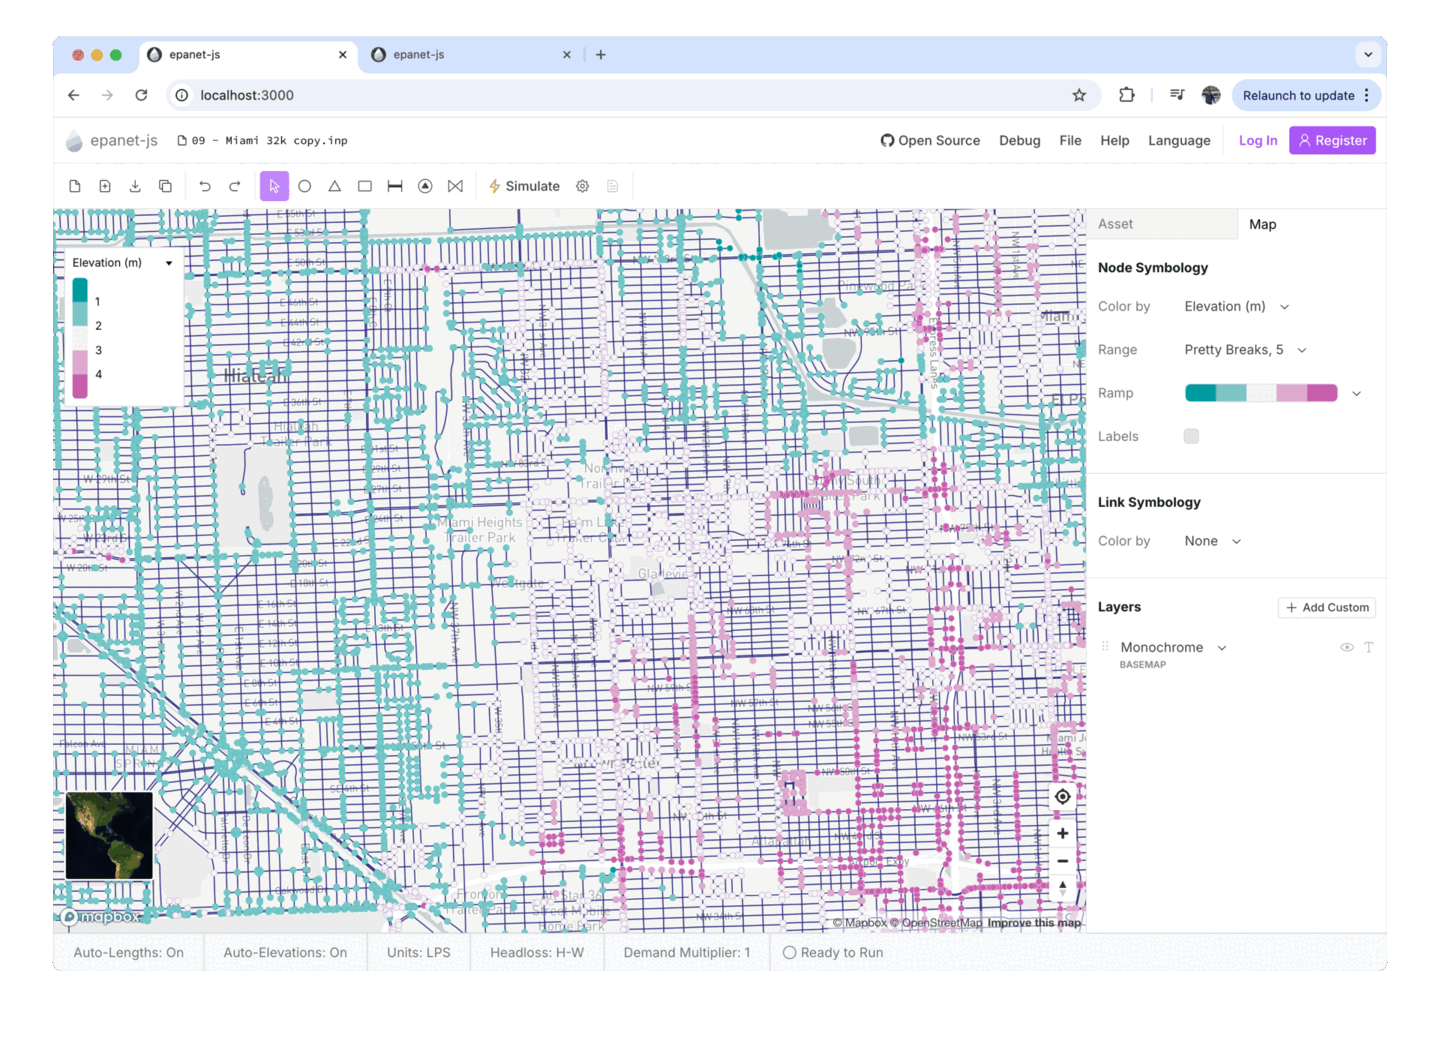Select the junction circle tool
1440x1041 pixels.
pyautogui.click(x=305, y=186)
